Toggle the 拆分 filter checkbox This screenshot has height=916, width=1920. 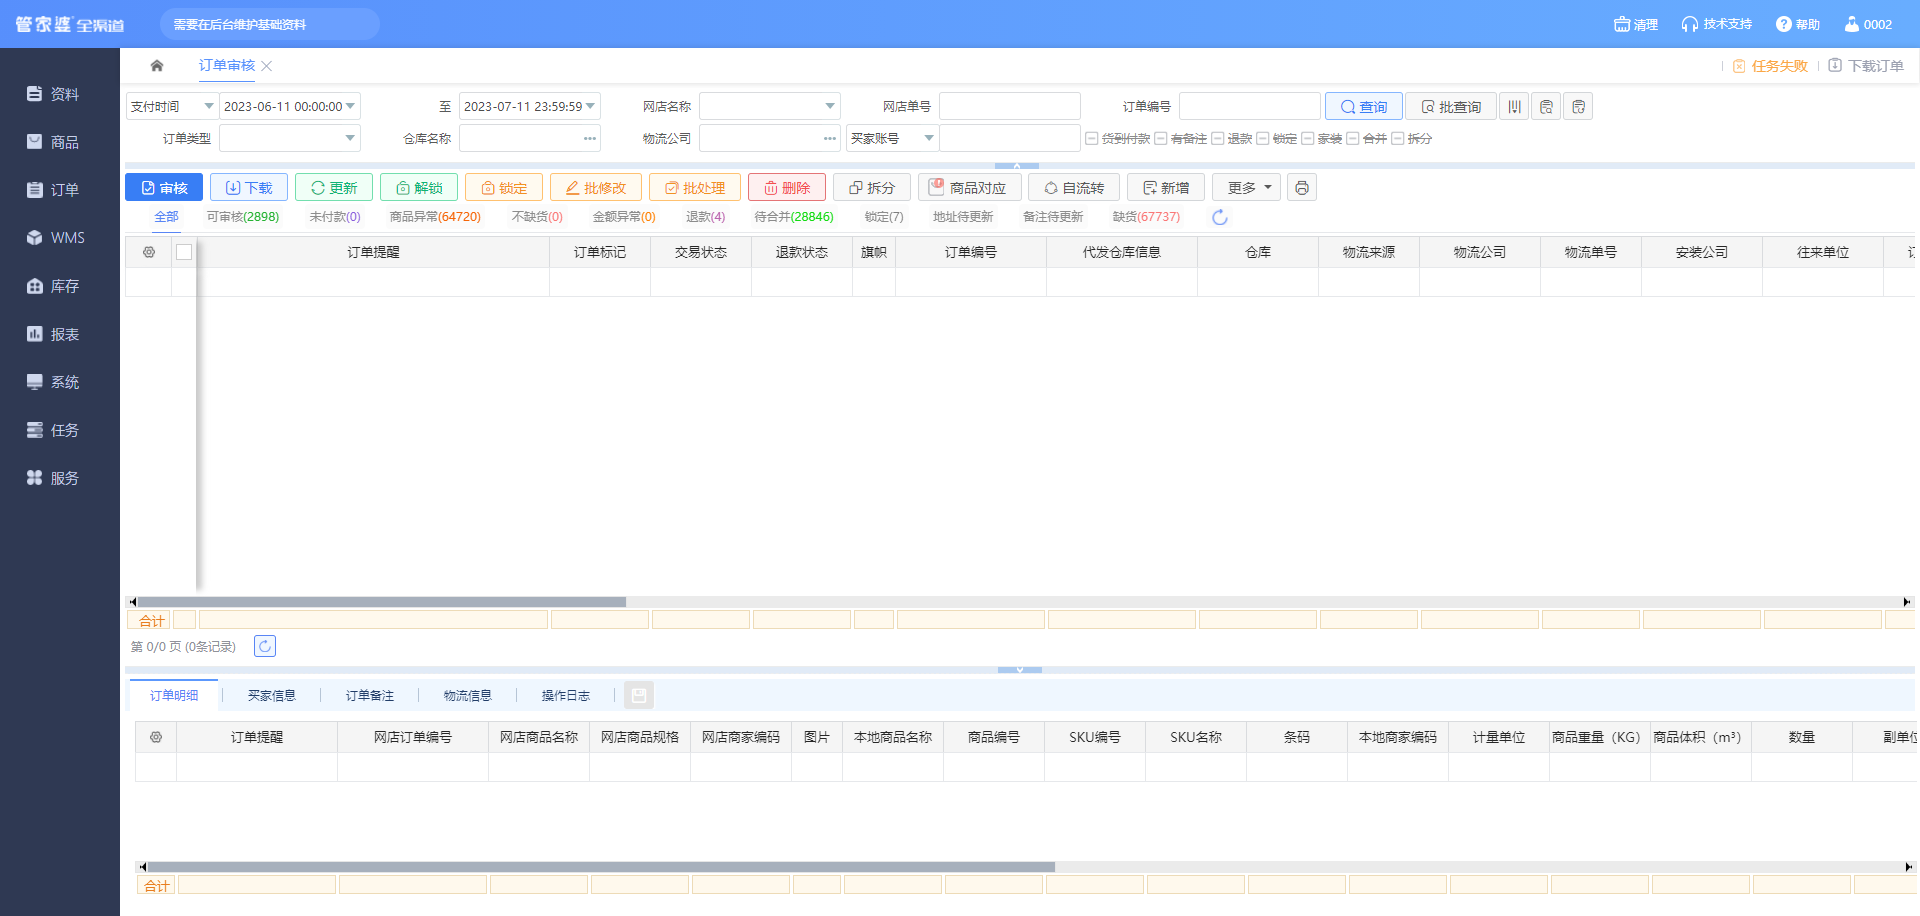pyautogui.click(x=1398, y=139)
